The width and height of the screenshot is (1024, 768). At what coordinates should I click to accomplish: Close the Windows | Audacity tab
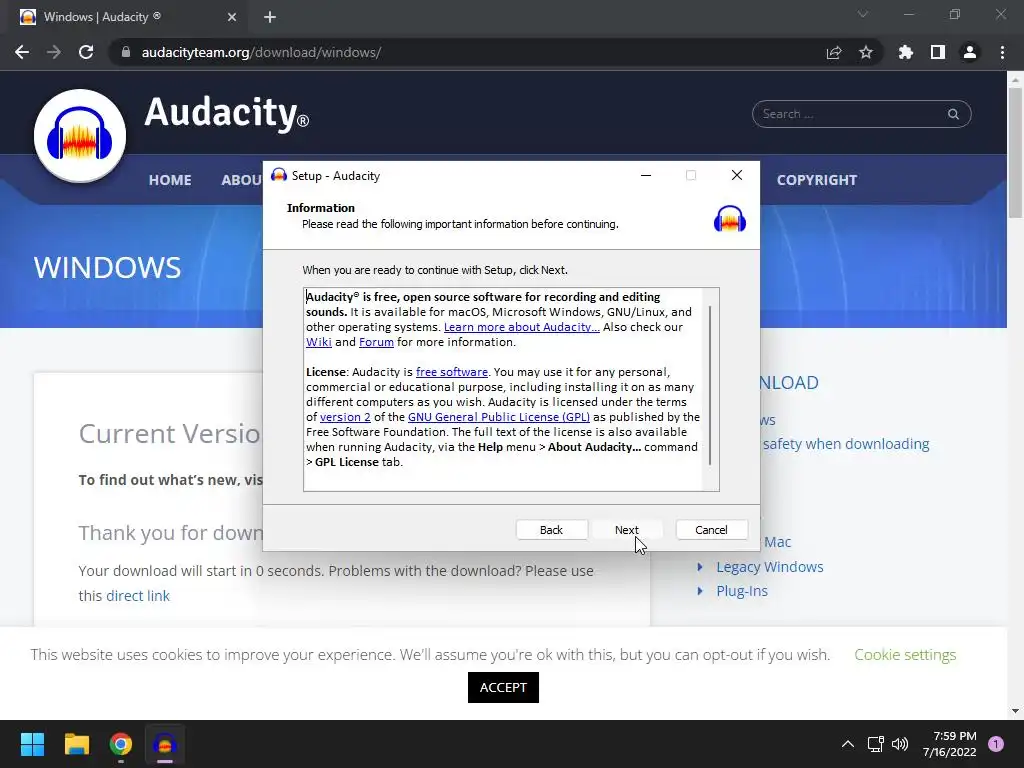coord(232,17)
